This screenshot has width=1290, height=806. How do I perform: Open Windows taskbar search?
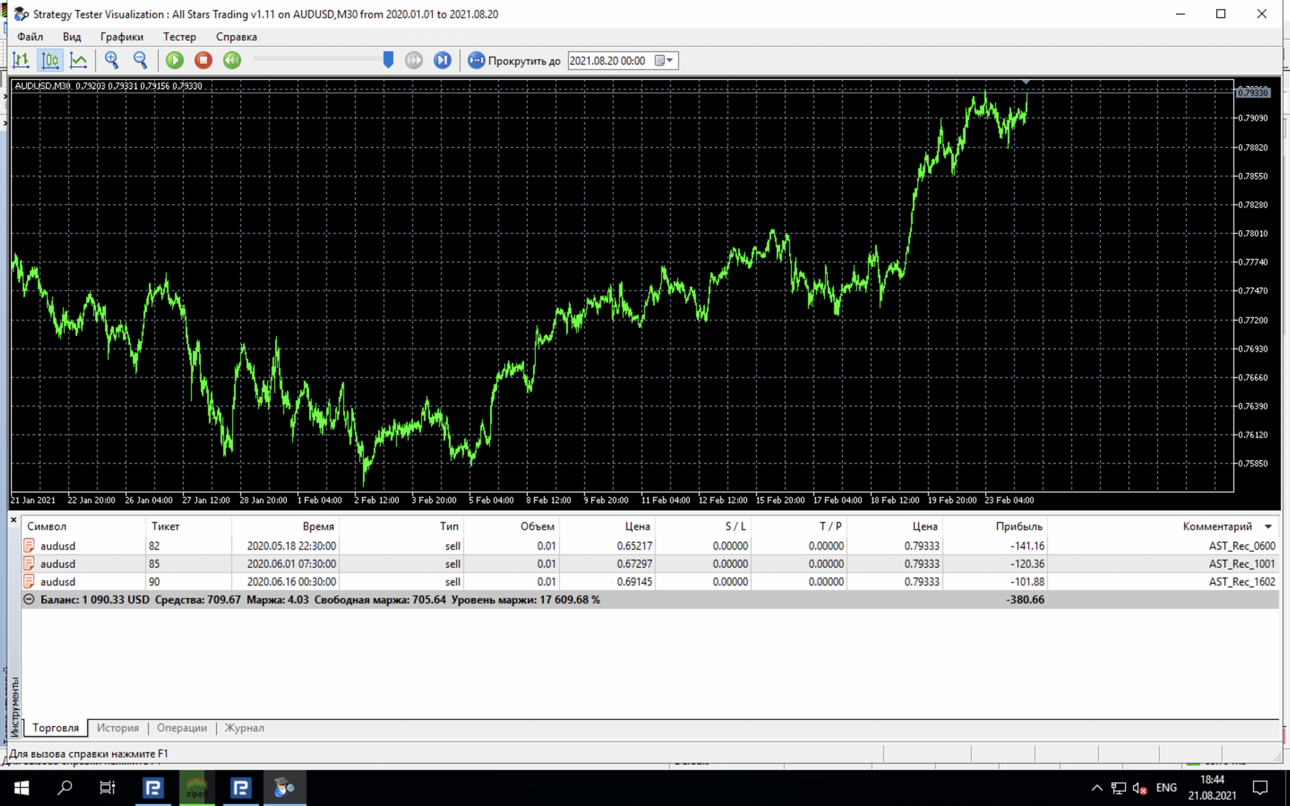pos(65,788)
